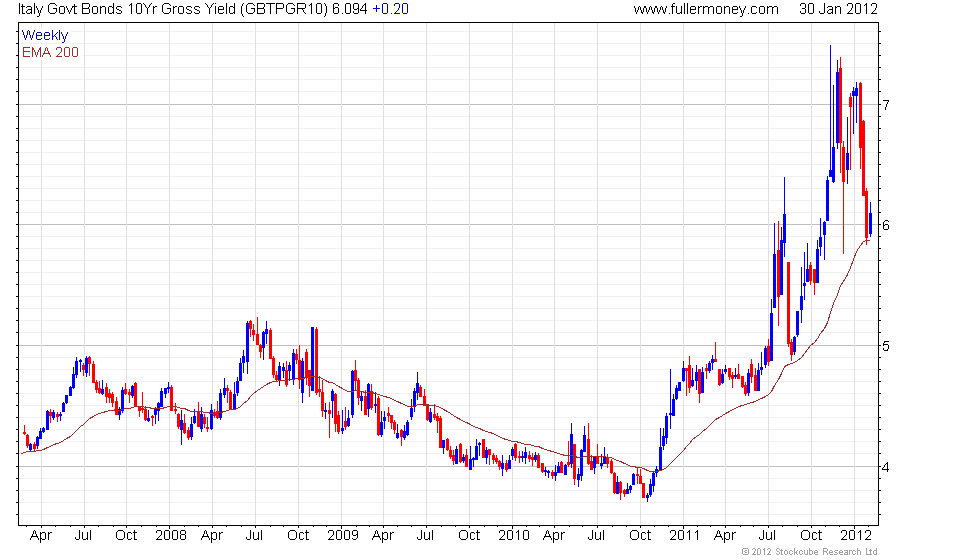Click the latest yield value '6.094'
The image size is (960, 560).
click(x=350, y=9)
